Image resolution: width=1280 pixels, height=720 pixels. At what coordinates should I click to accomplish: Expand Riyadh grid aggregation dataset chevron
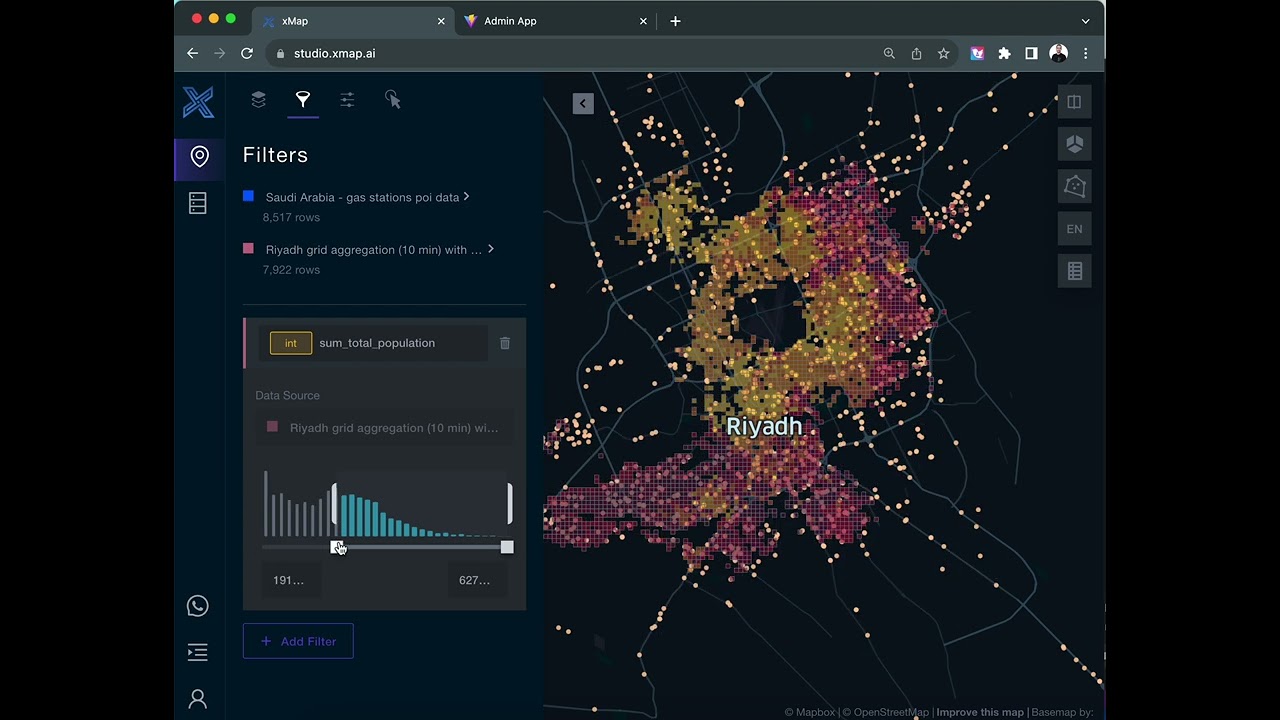[490, 249]
